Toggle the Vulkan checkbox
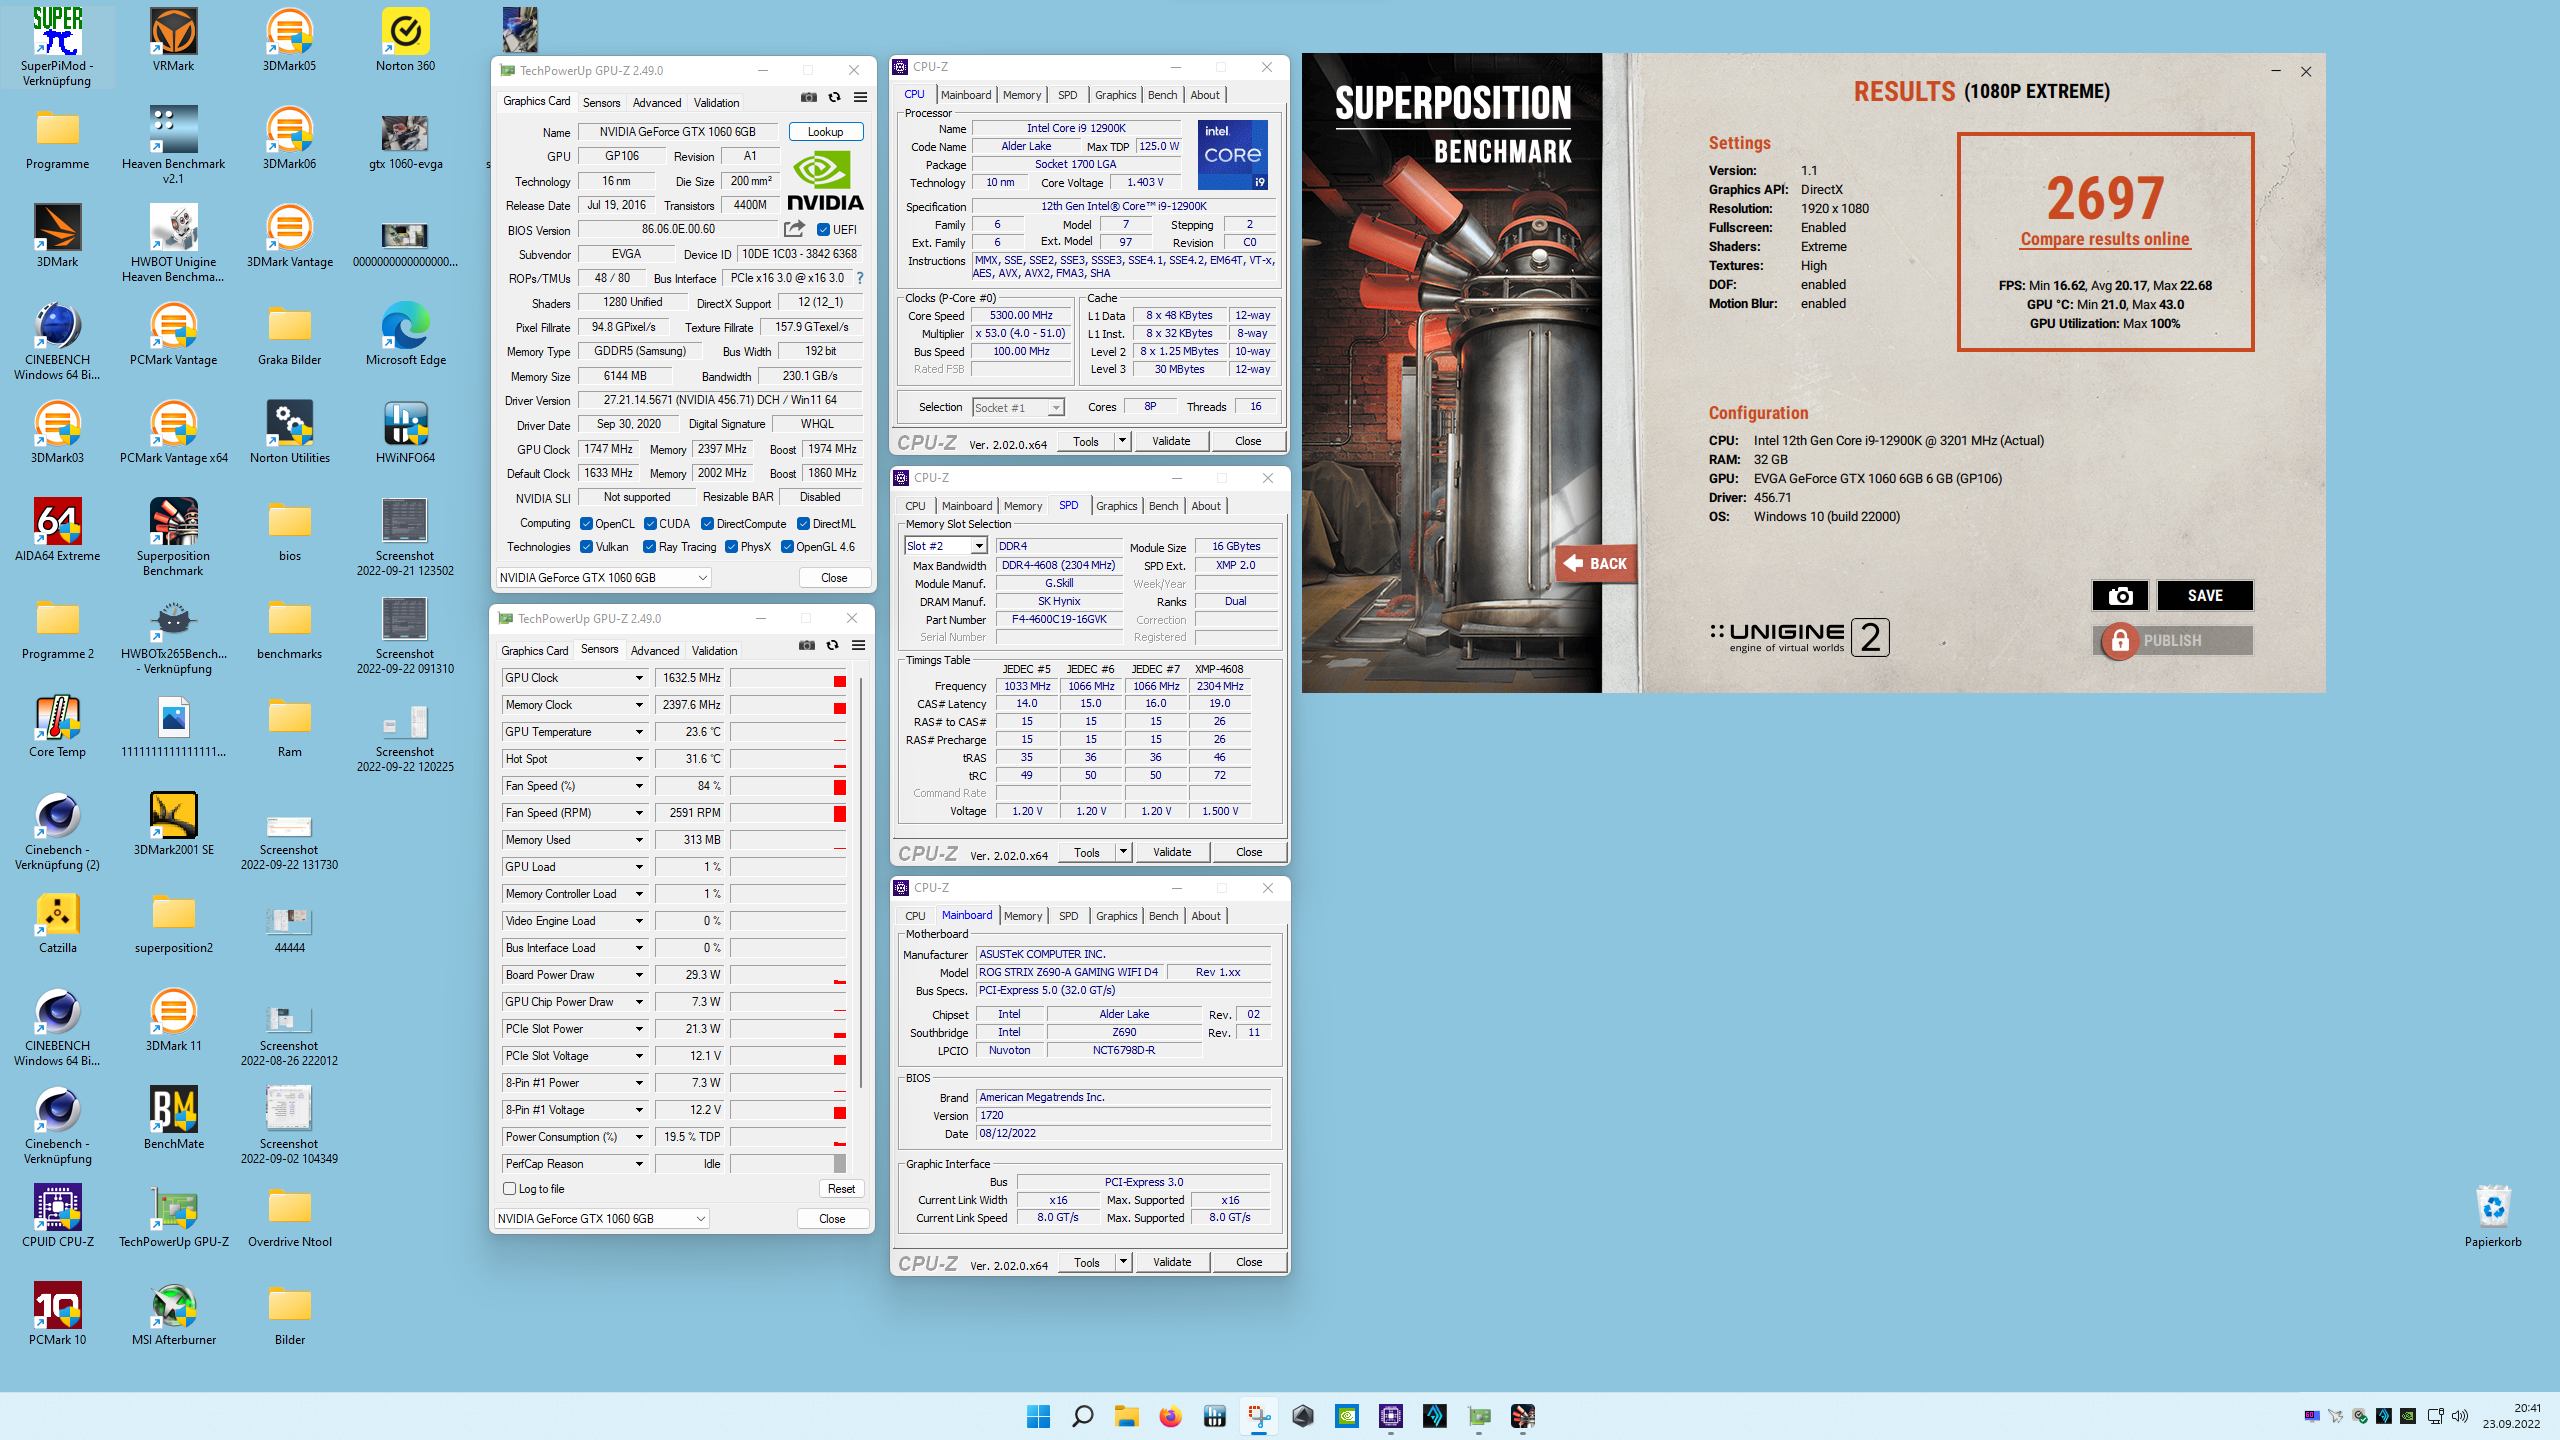The image size is (2560, 1440). click(587, 547)
